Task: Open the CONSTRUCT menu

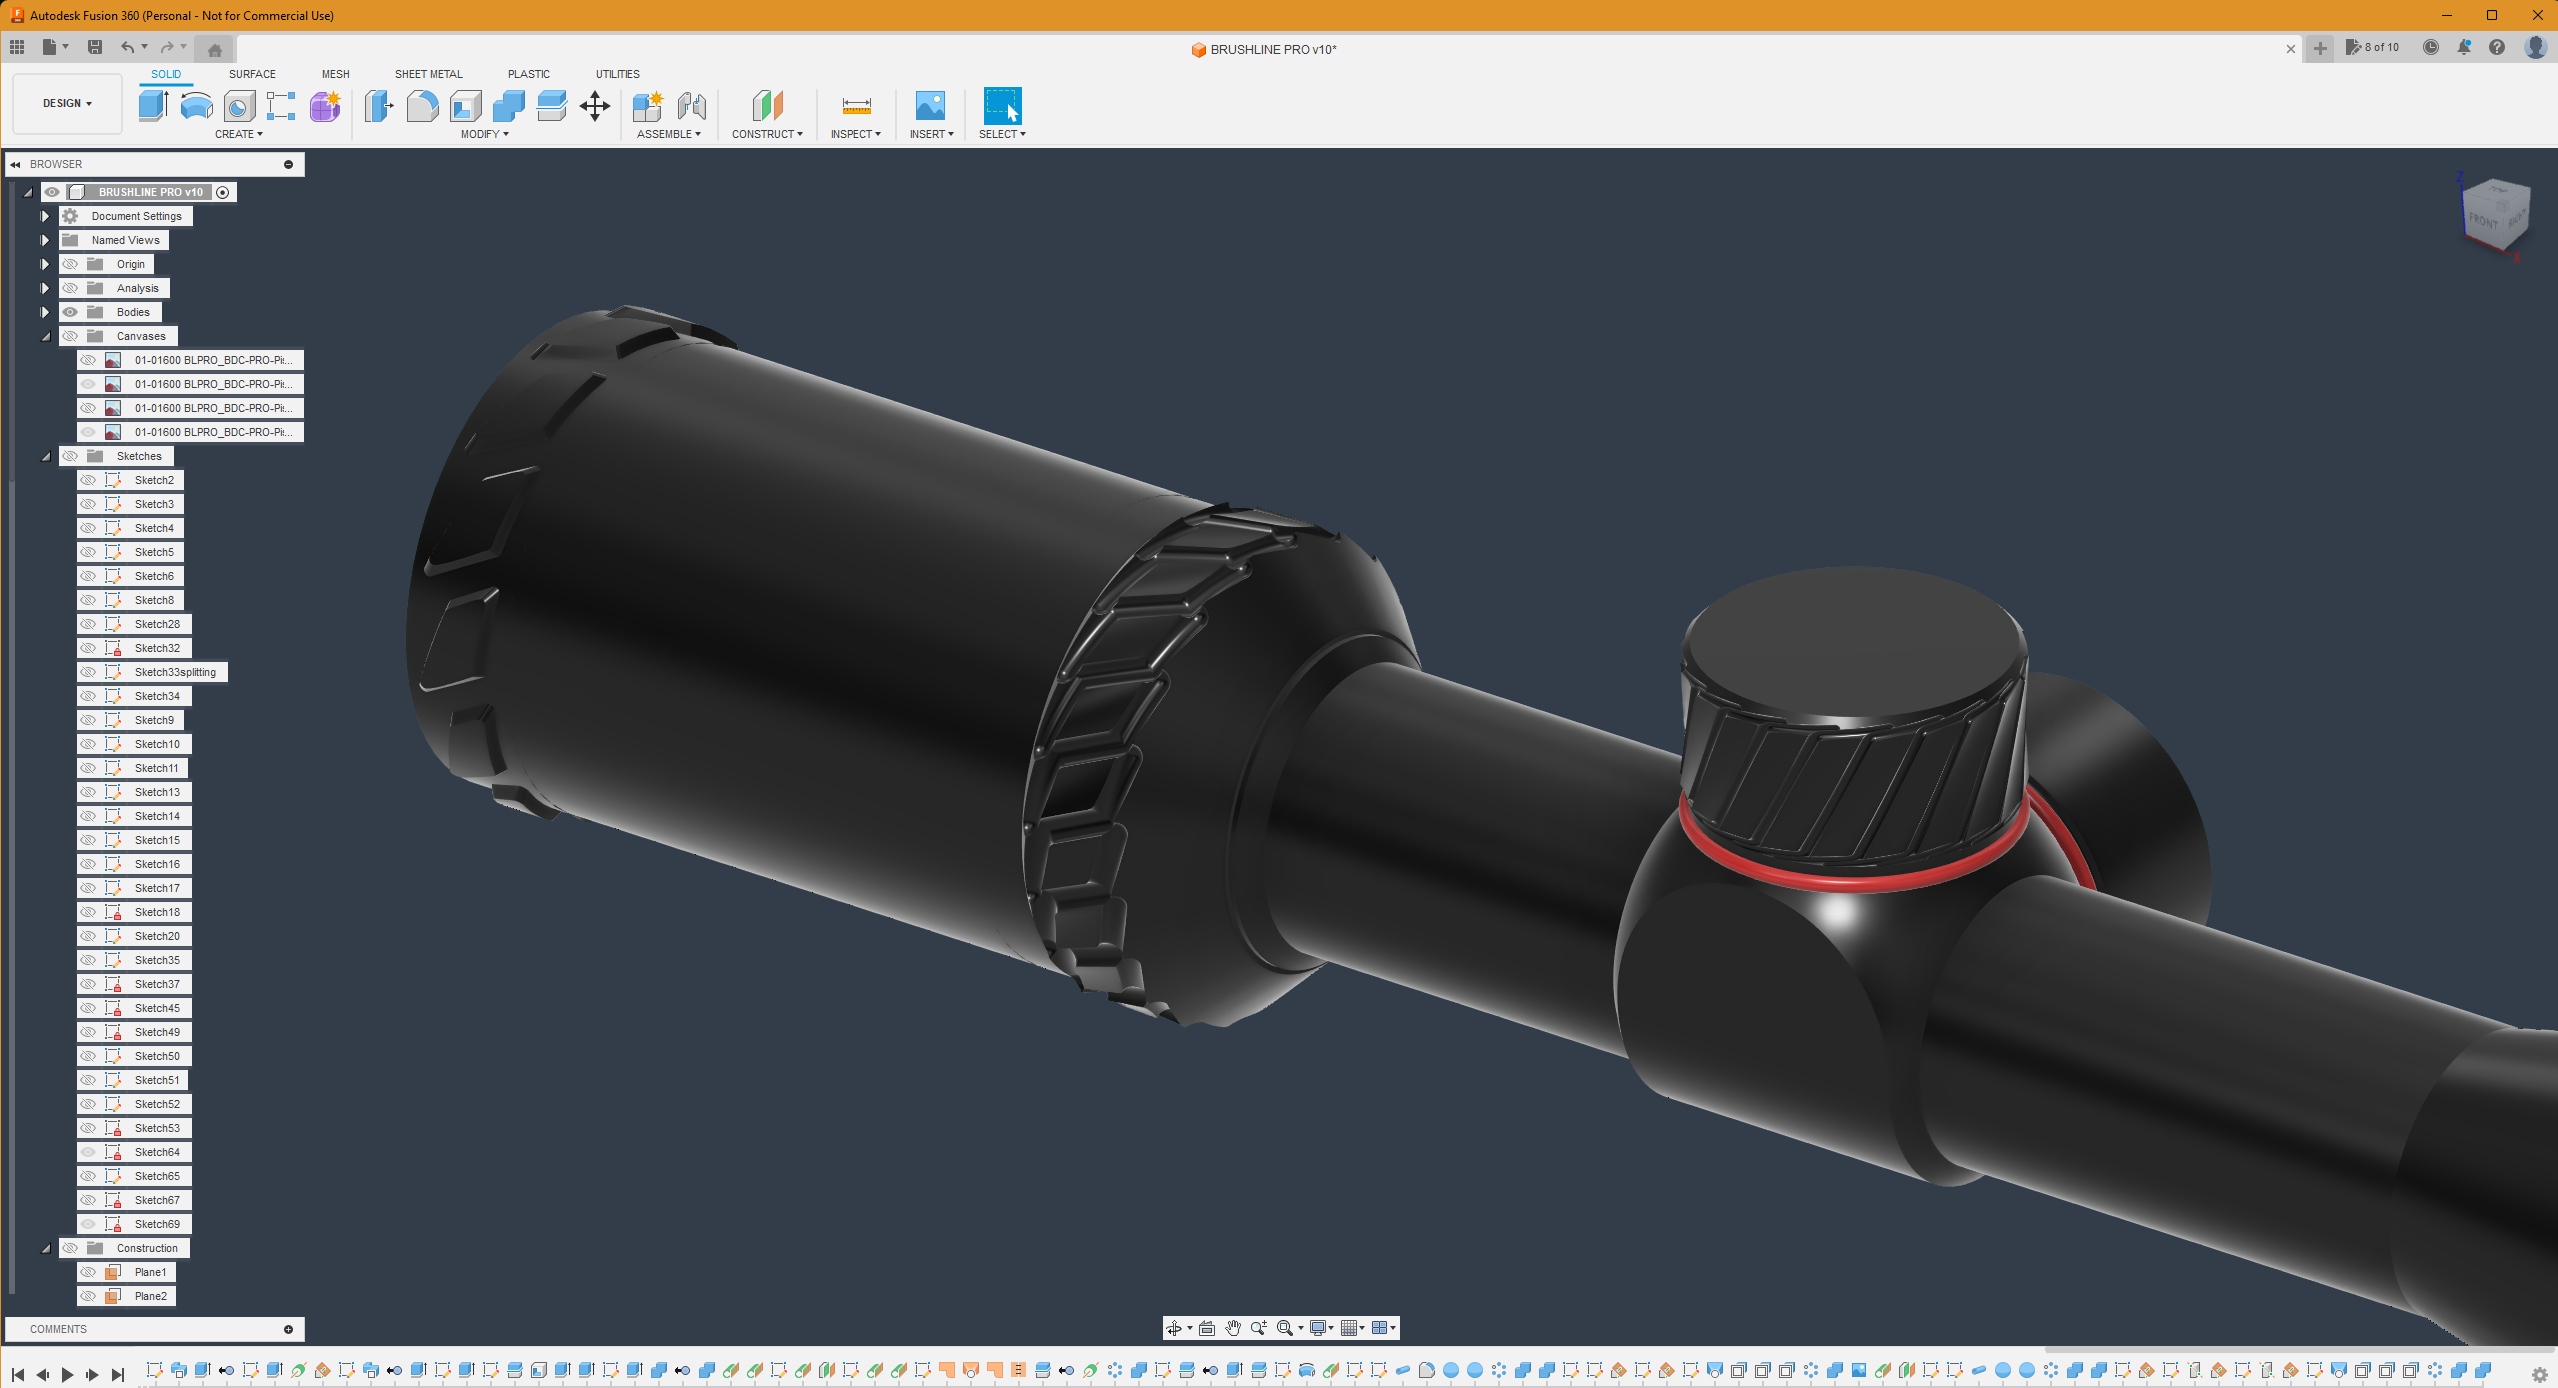Action: tap(767, 134)
